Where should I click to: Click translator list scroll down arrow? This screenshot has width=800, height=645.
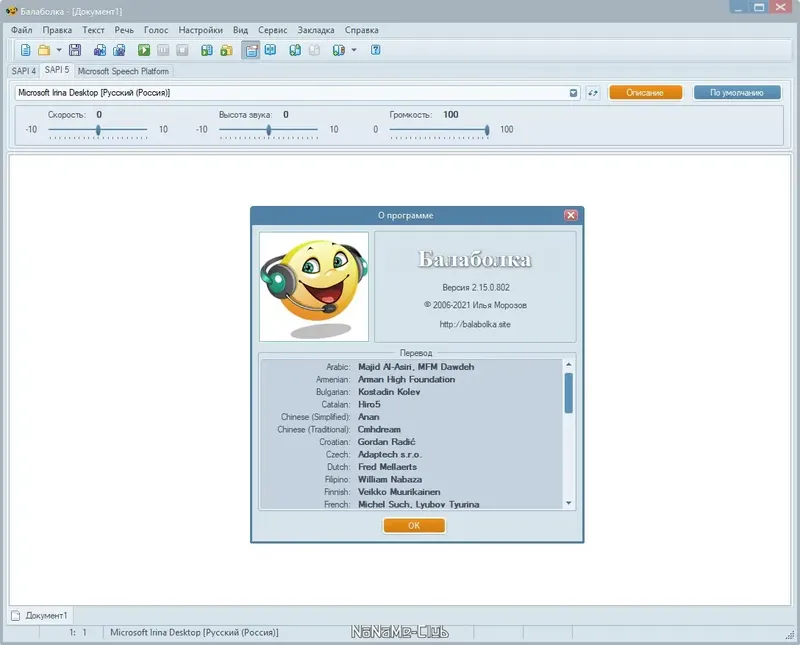click(568, 504)
